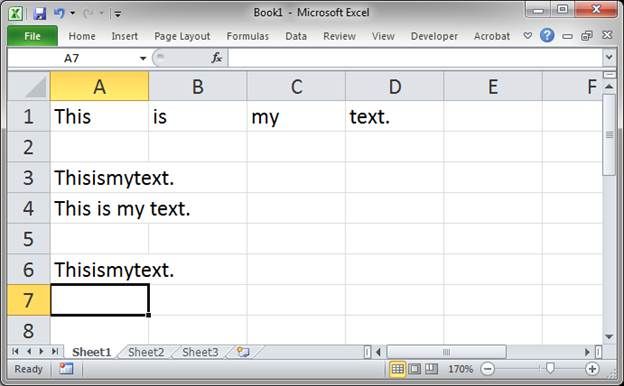624x386 pixels.
Task: Select row 1 header
Action: [29, 116]
